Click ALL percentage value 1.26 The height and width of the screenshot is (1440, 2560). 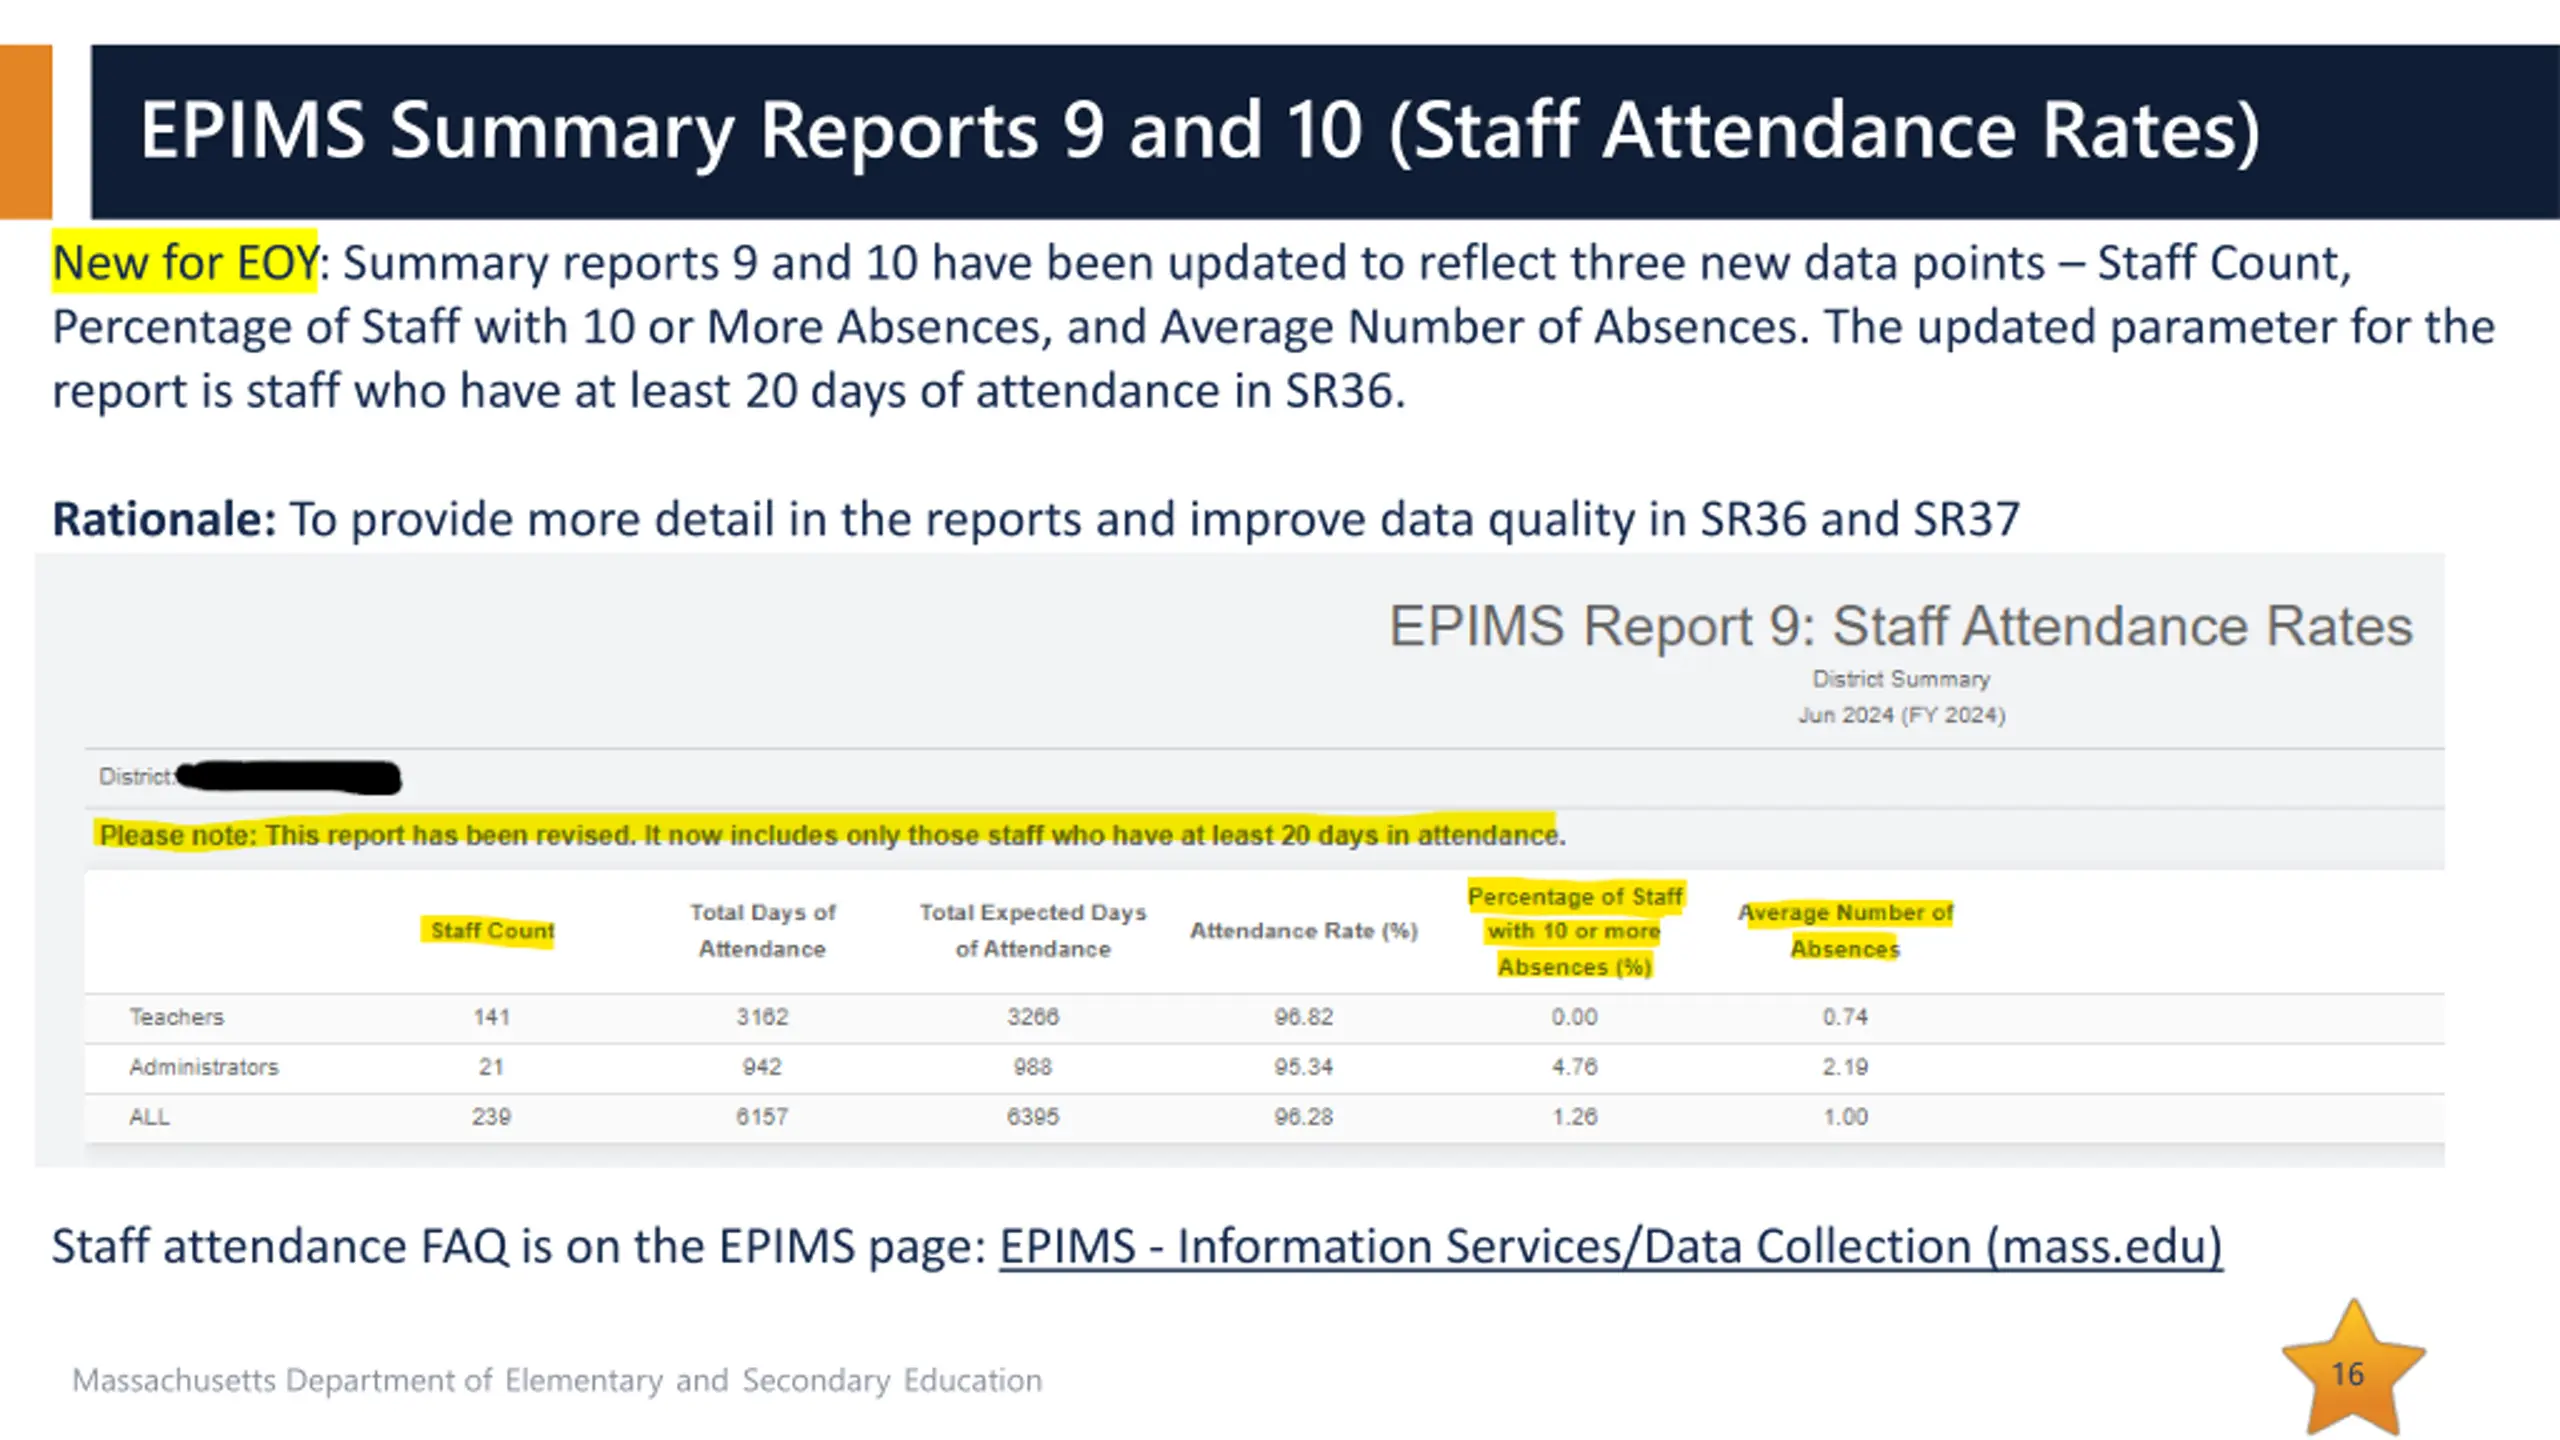pos(1575,1117)
